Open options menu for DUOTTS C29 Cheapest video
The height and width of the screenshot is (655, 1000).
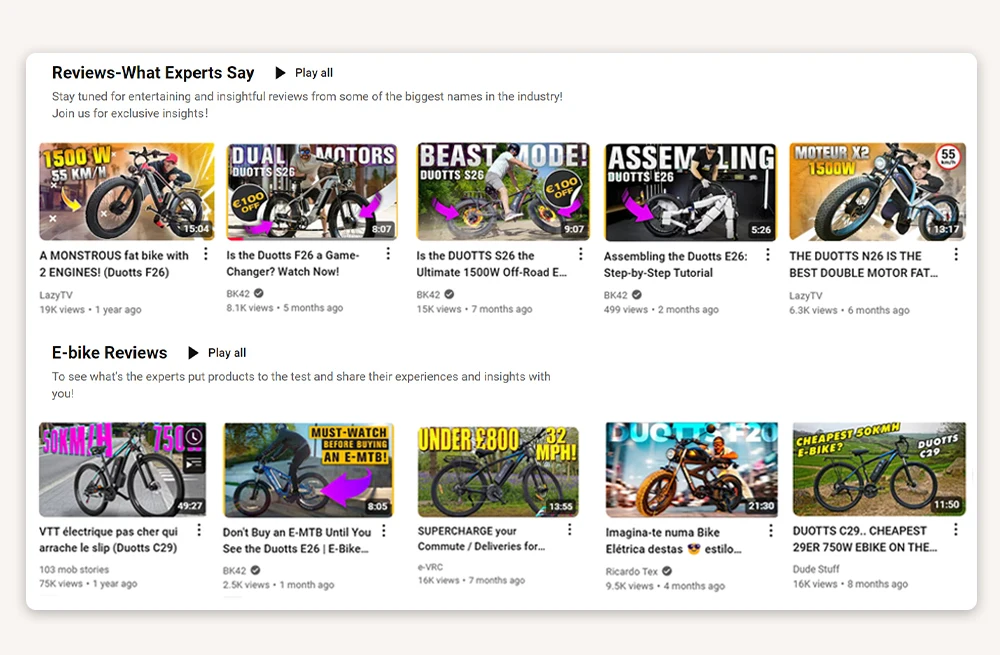pos(955,530)
